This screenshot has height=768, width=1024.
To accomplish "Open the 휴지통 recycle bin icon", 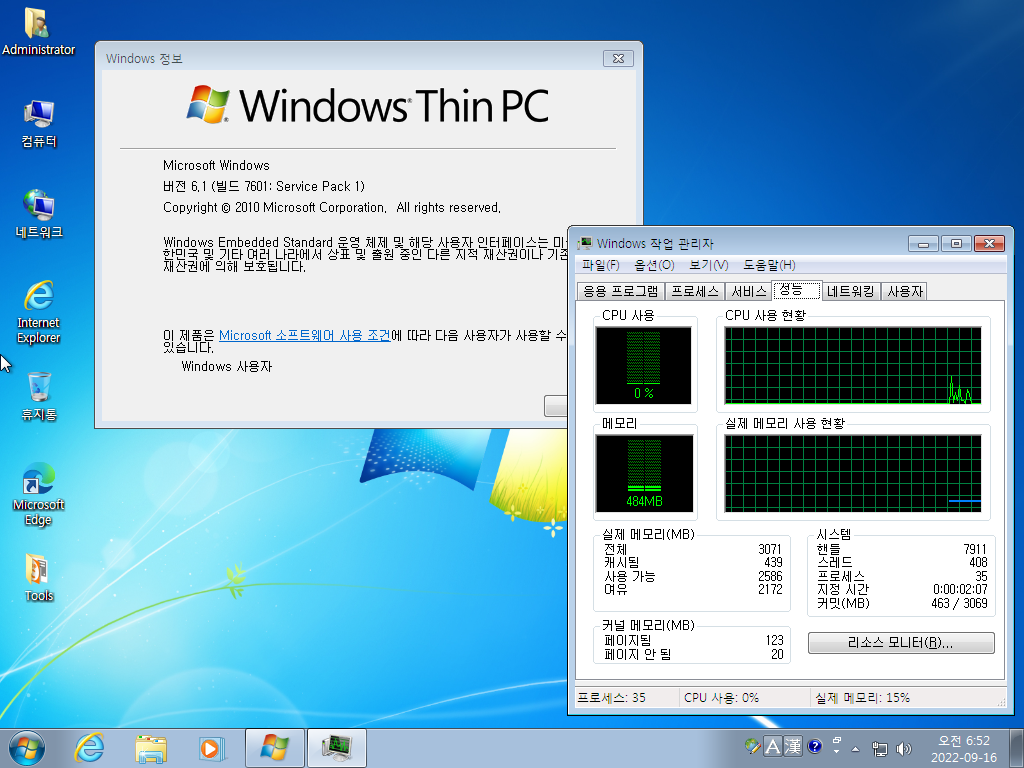I will pyautogui.click(x=38, y=396).
